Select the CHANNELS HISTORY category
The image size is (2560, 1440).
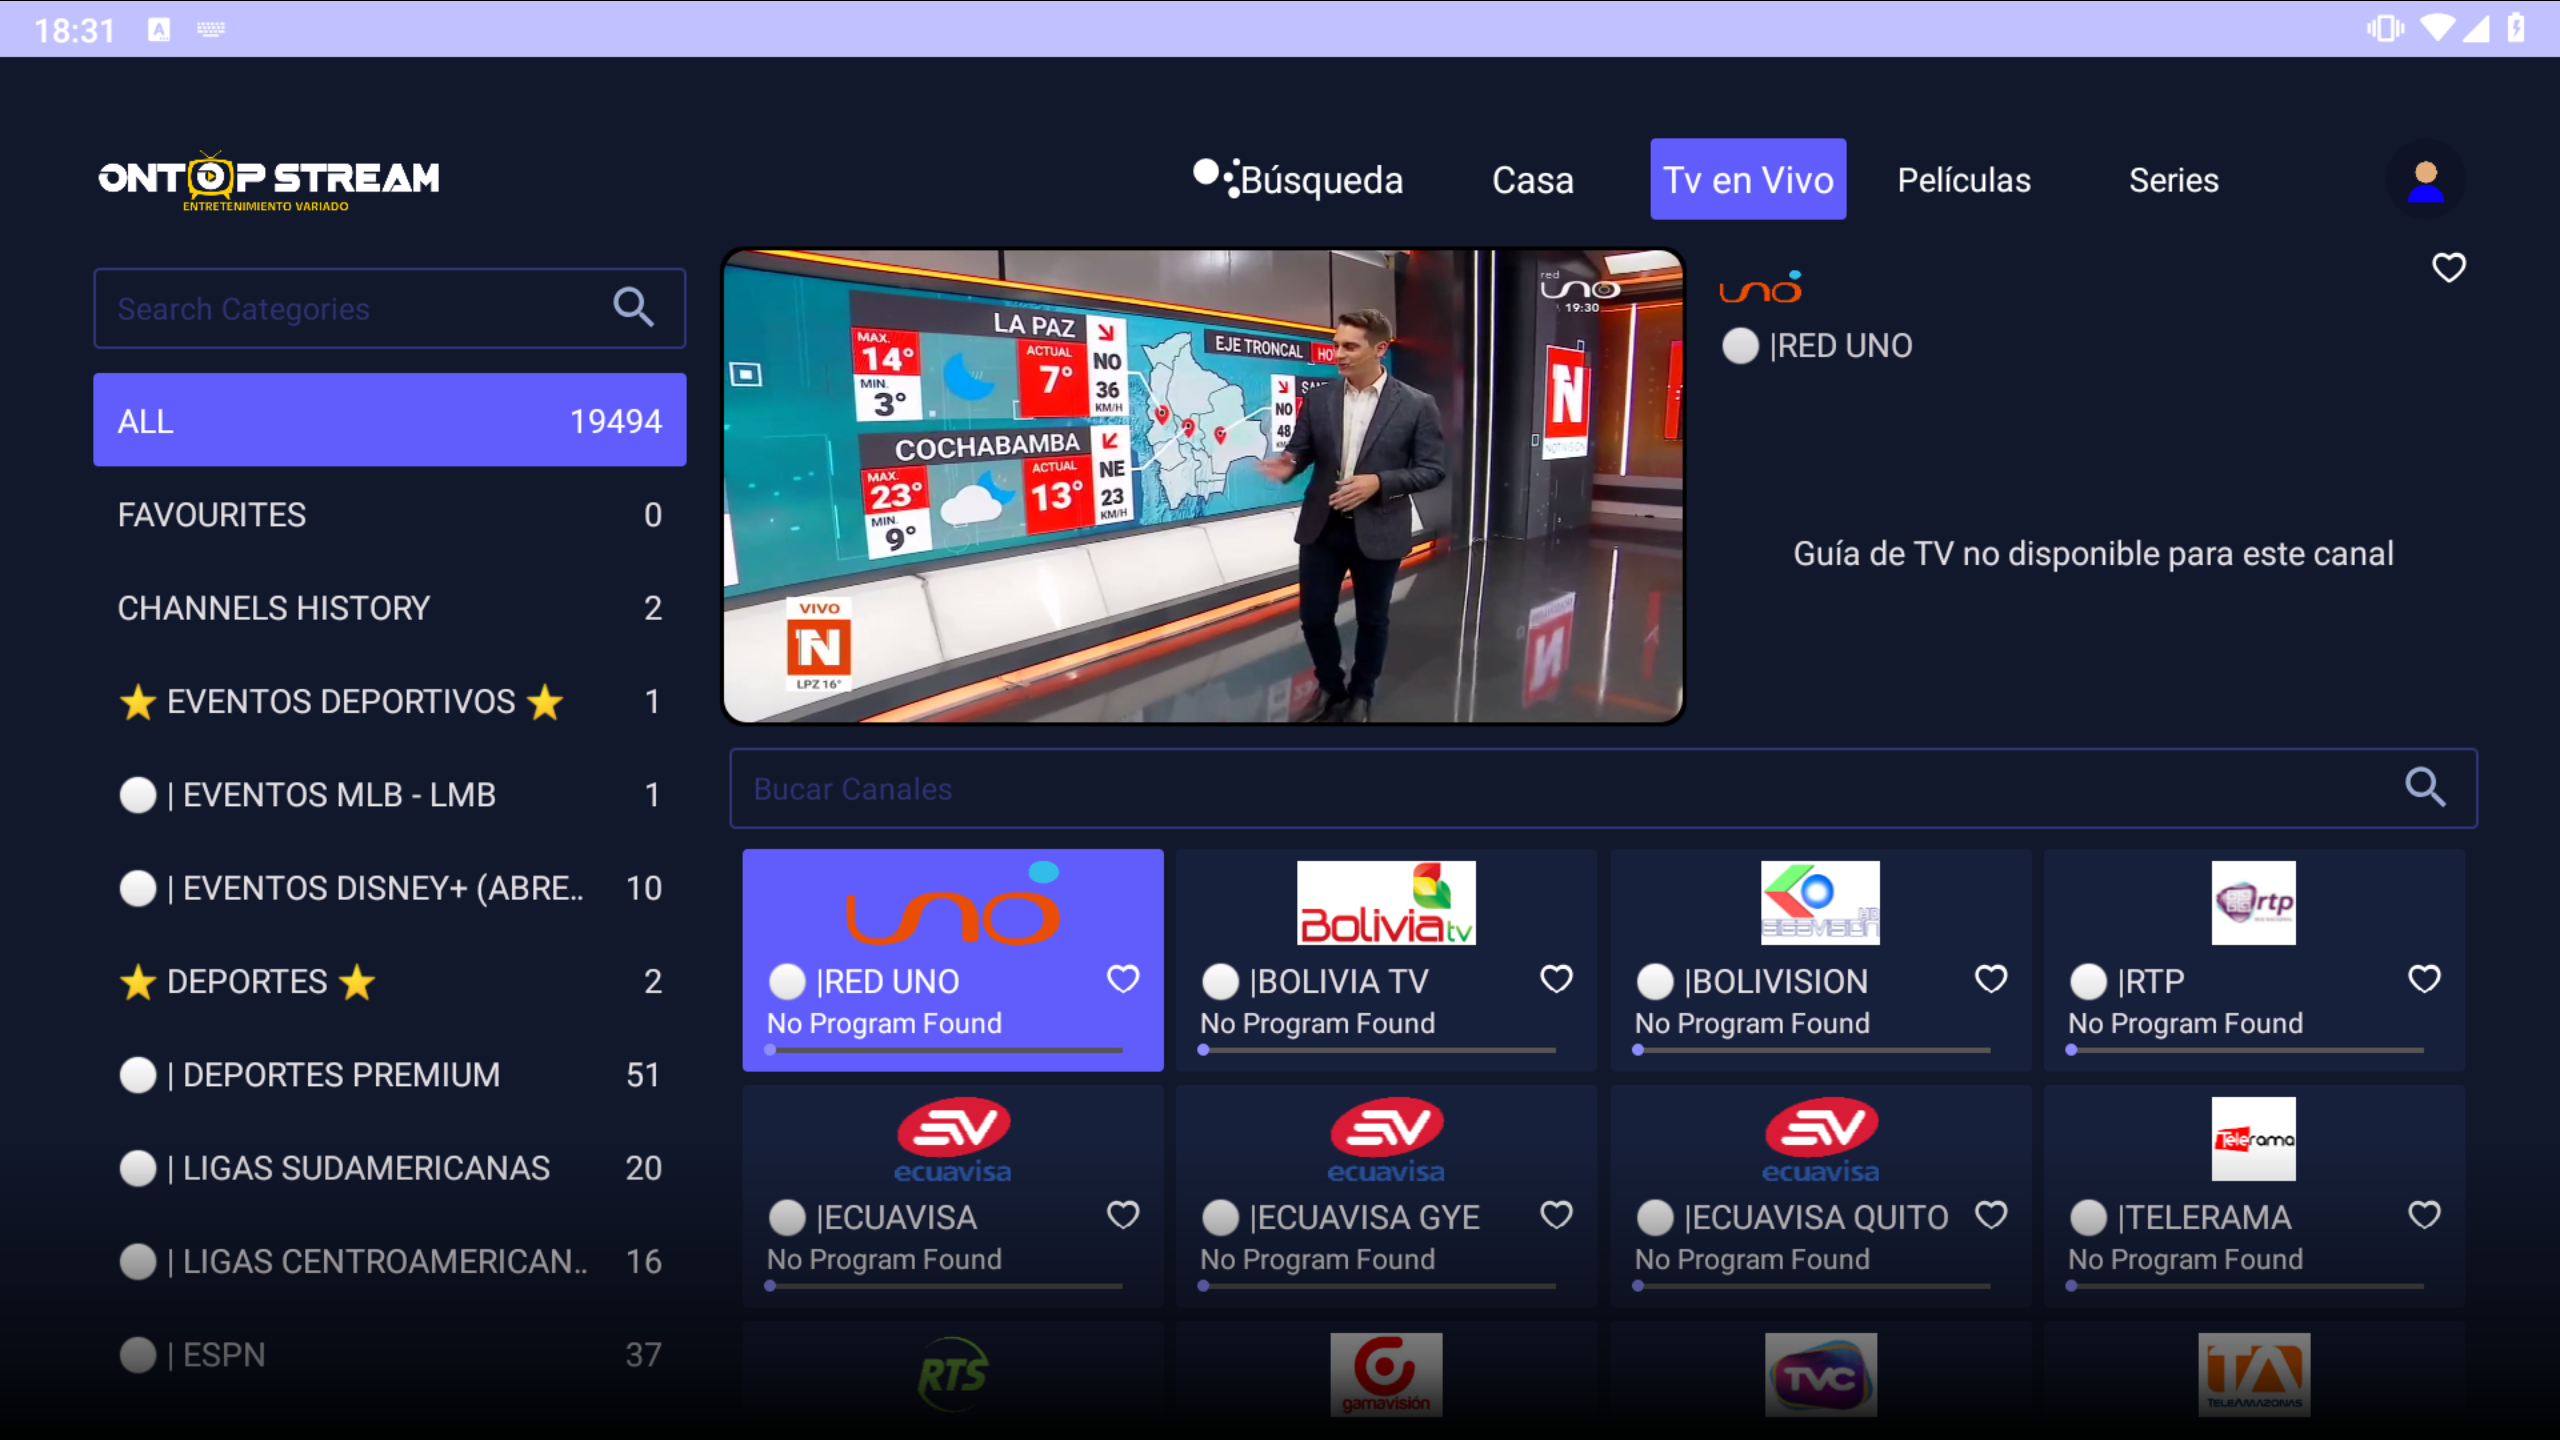tap(389, 608)
